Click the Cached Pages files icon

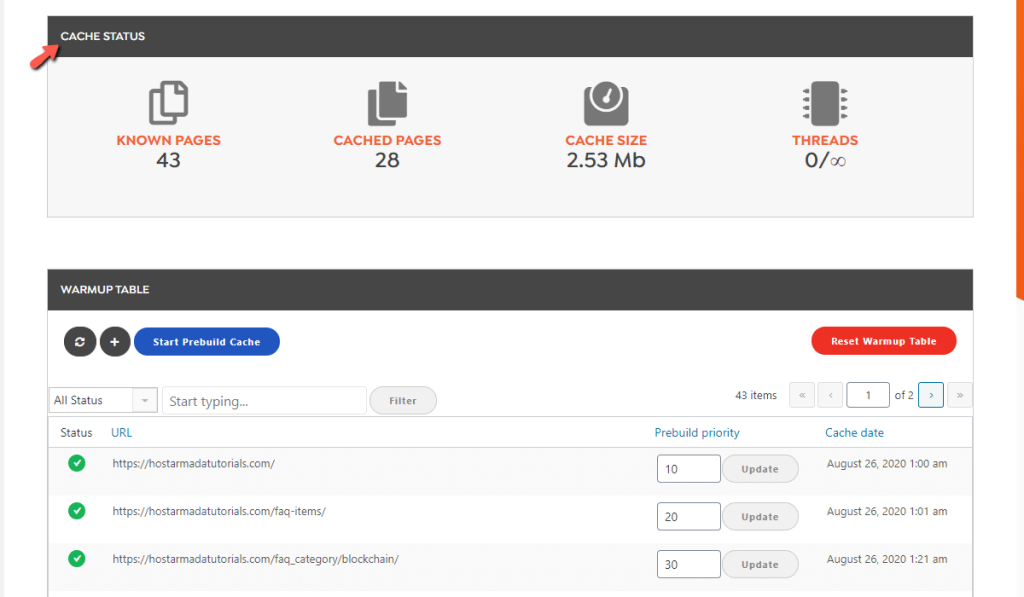pos(387,103)
